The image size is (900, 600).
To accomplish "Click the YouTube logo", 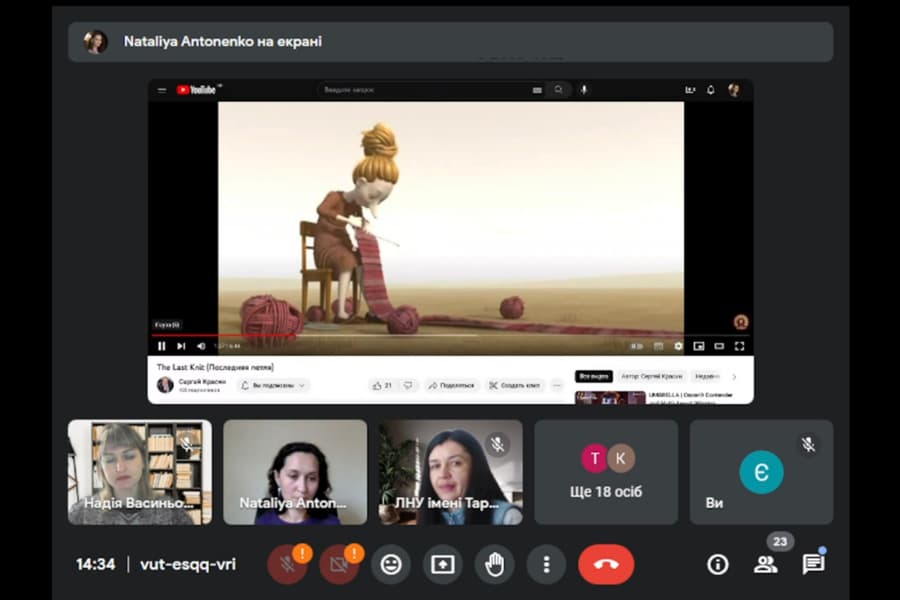I will 197,90.
